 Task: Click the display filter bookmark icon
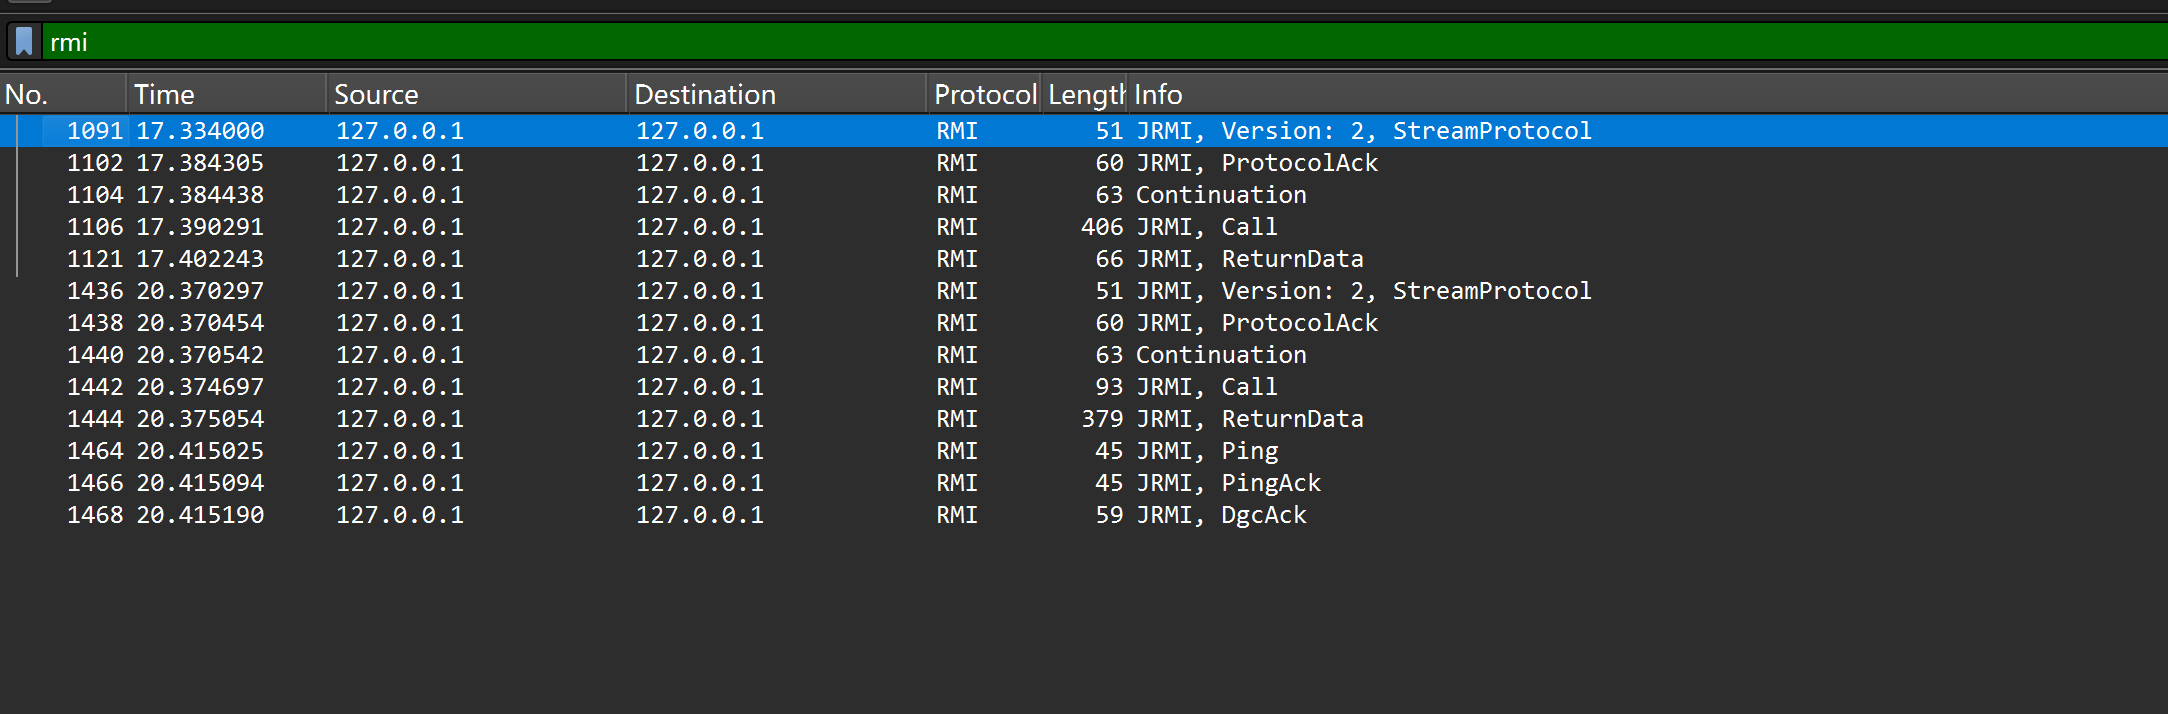tap(24, 42)
